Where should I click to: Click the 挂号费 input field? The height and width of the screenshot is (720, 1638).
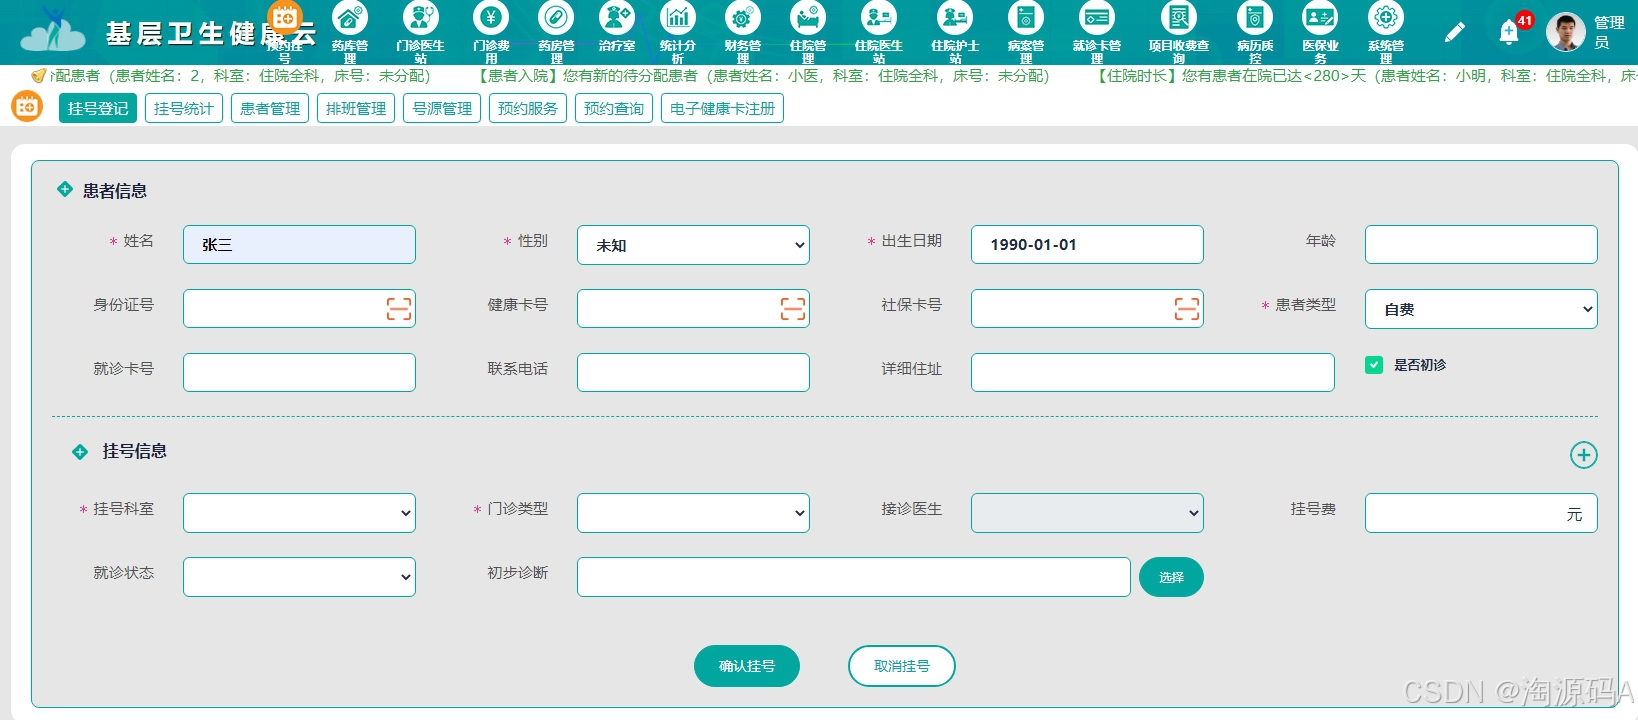pos(1481,513)
